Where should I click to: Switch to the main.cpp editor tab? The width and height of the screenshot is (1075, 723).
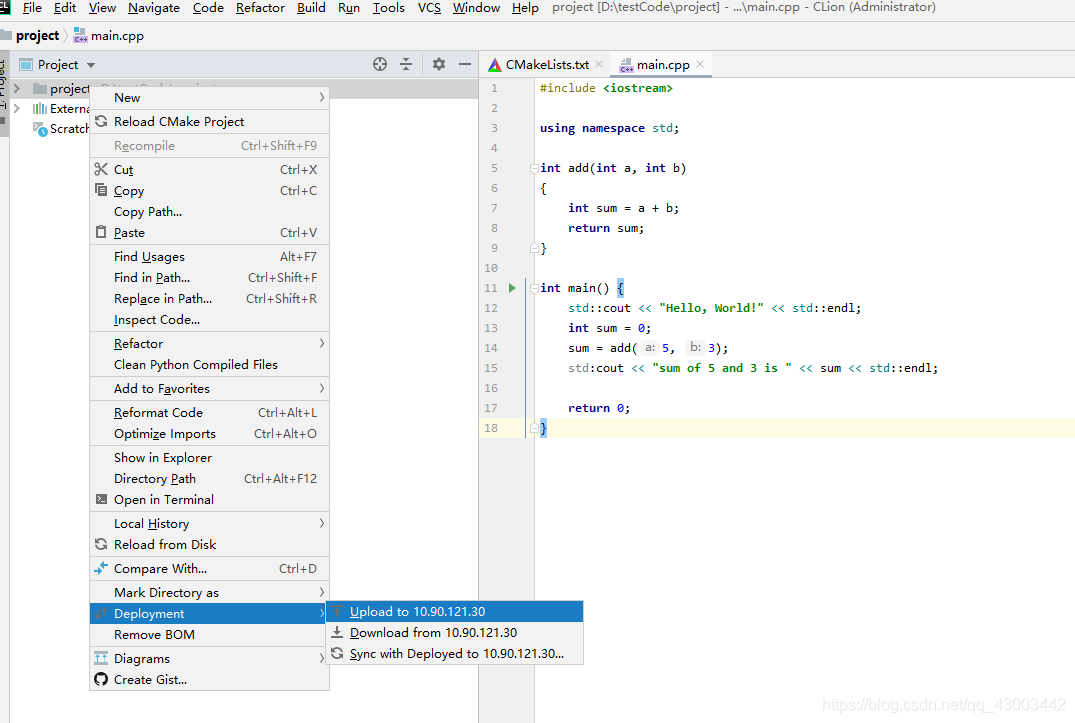662,64
